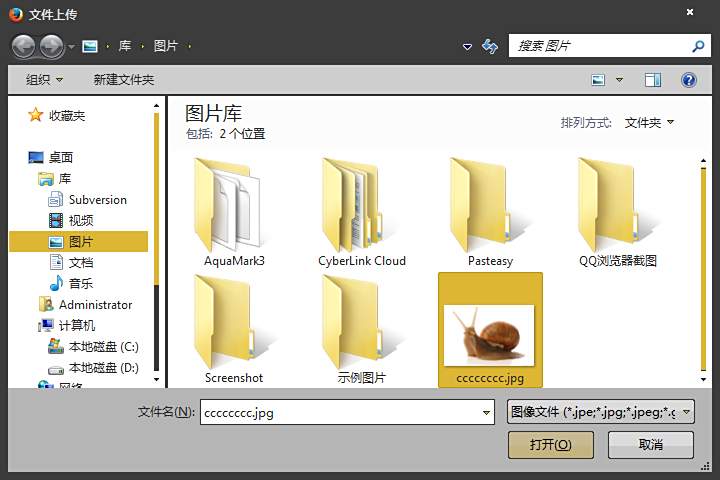Select Administrator in navigation tree

[96, 305]
